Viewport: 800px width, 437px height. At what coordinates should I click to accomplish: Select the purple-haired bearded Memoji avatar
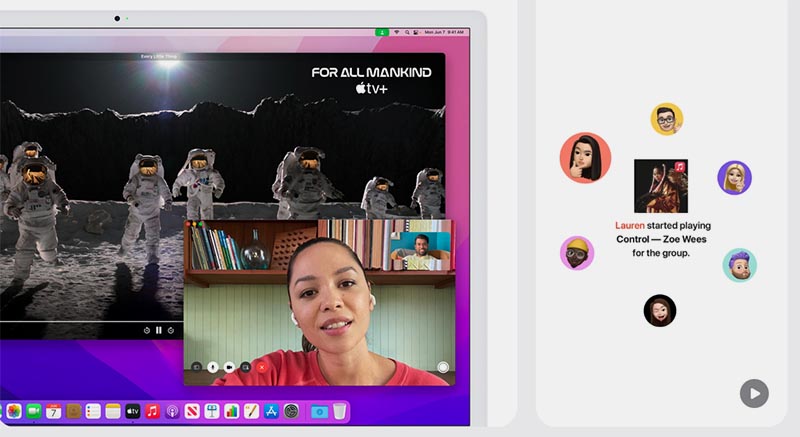pyautogui.click(x=740, y=265)
